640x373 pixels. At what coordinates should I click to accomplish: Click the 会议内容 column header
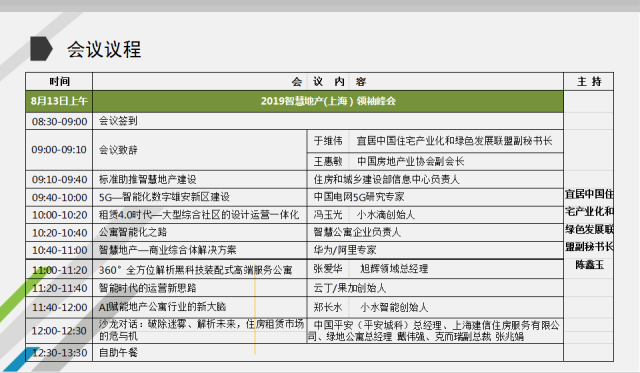tap(328, 82)
